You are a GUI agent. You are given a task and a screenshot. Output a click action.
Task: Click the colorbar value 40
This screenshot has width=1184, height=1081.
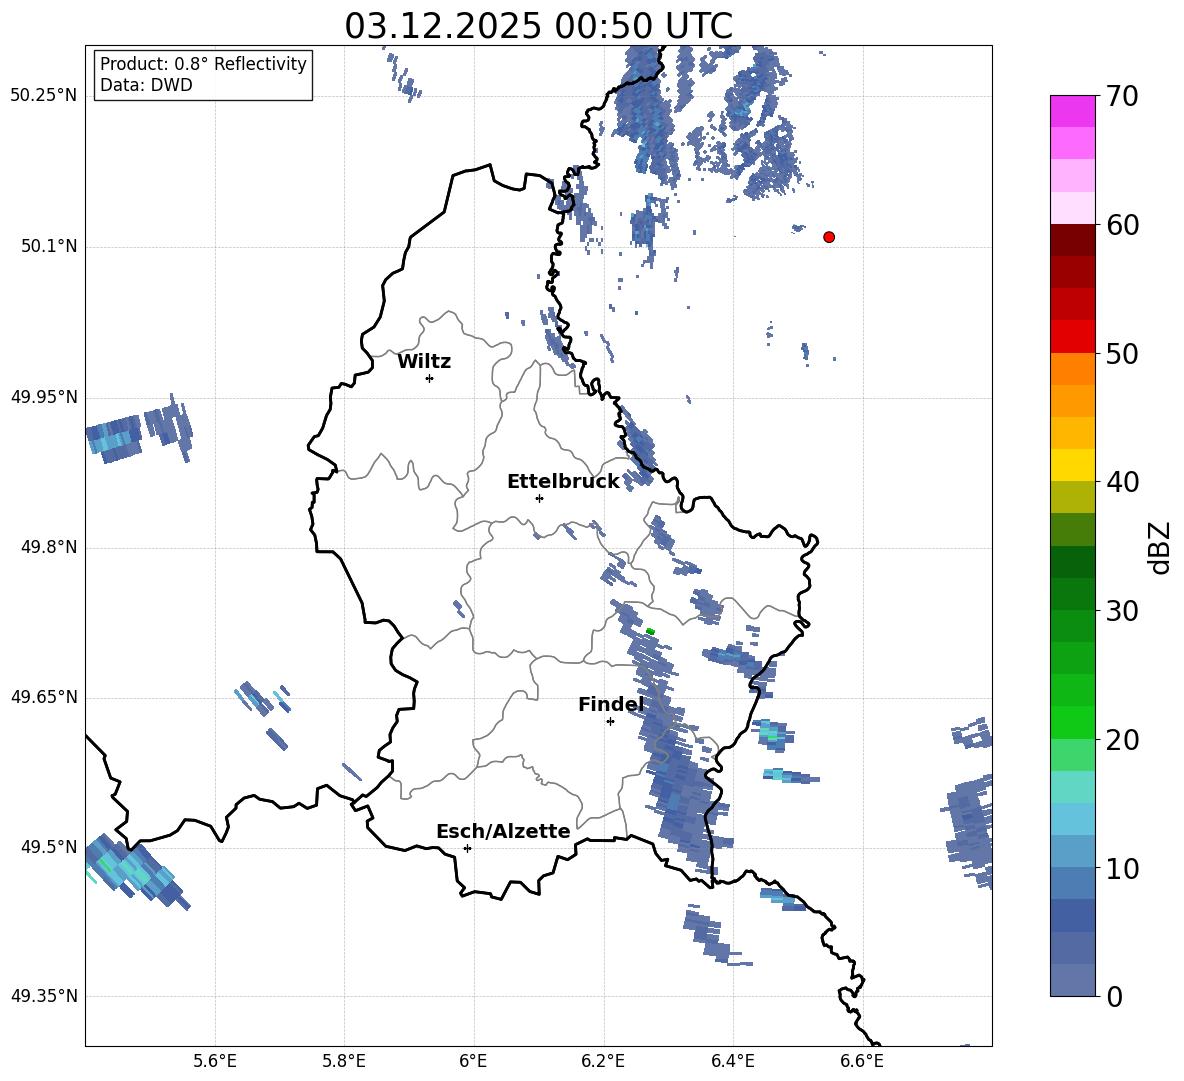1122,482
